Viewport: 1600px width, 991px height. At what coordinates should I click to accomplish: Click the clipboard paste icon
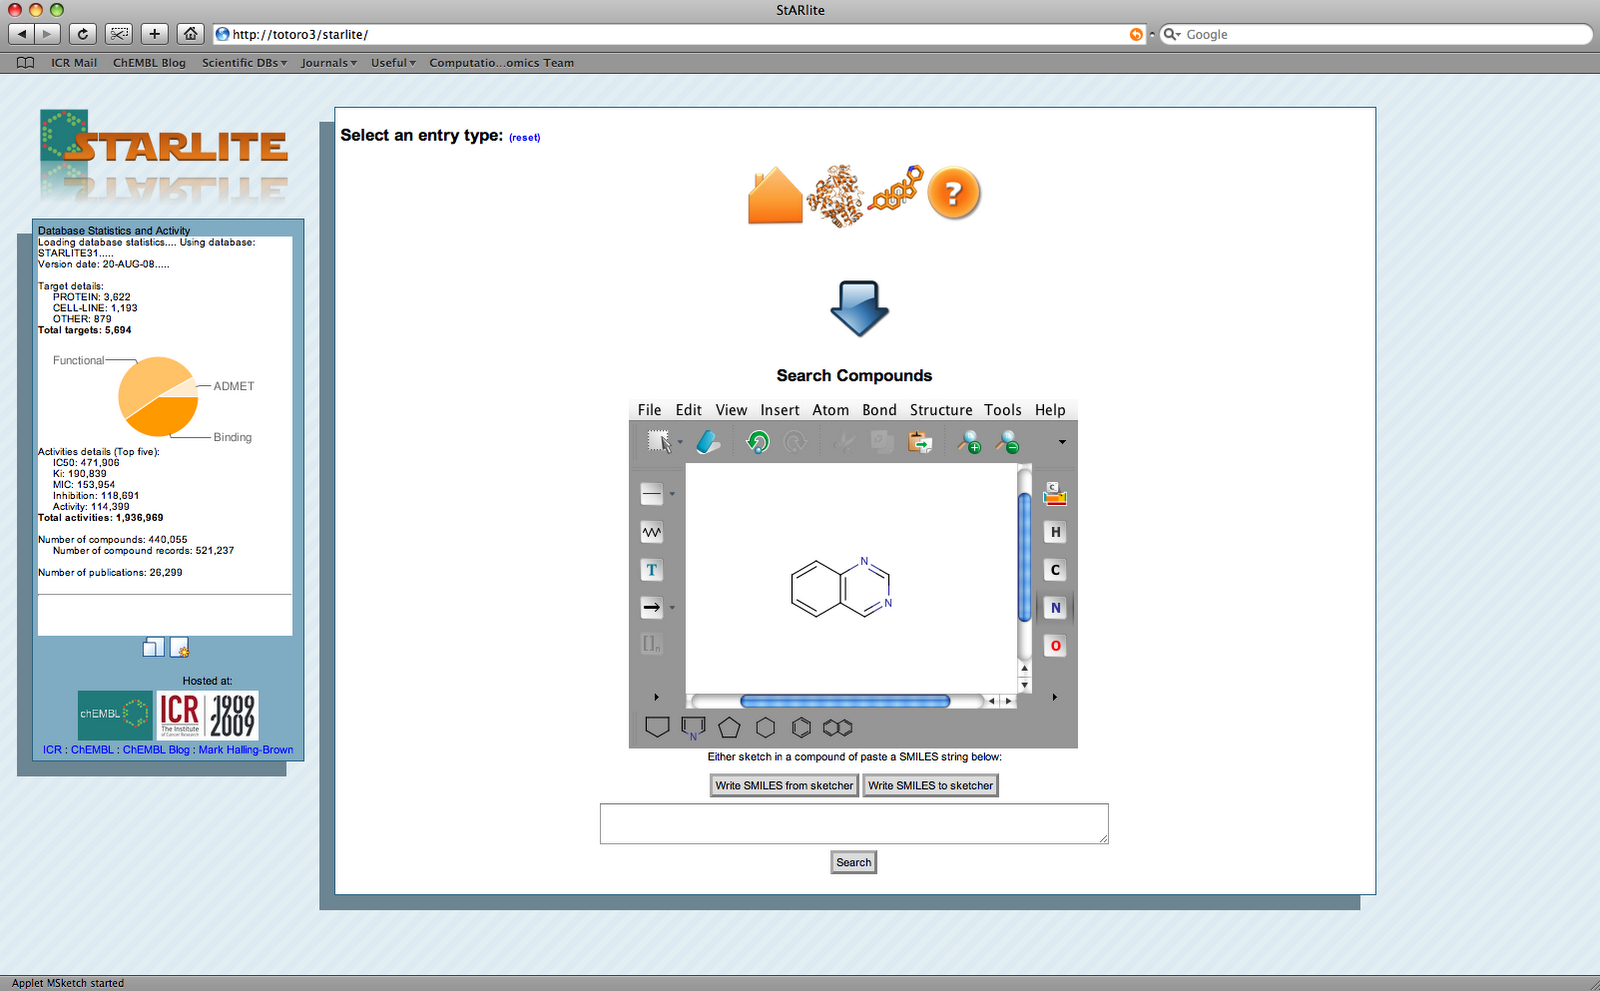(x=920, y=441)
